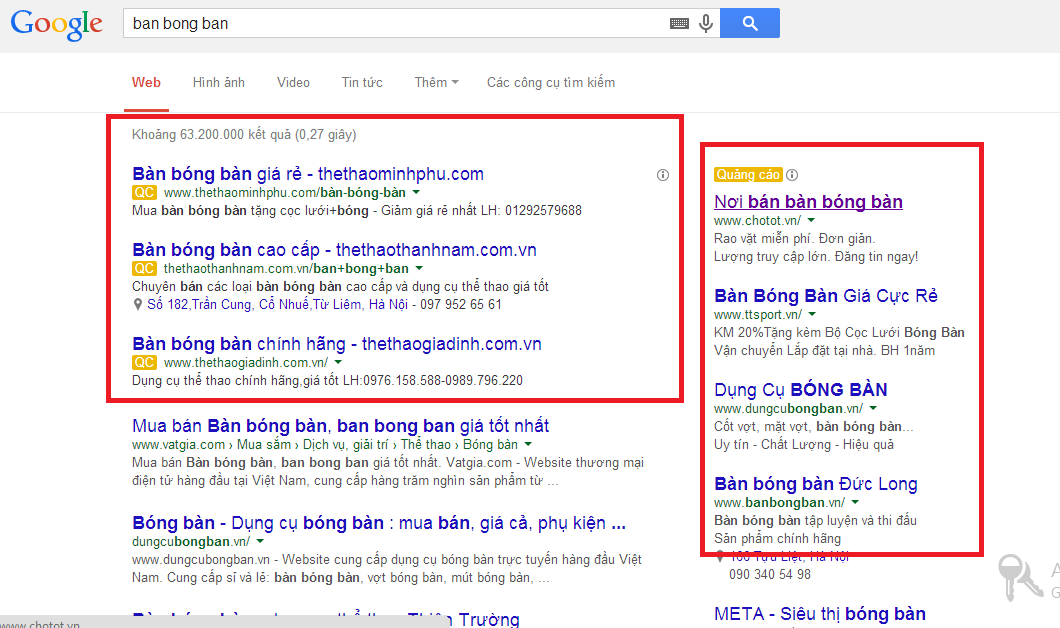This screenshot has width=1060, height=628.
Task: Click the Bàn bóng bàn Đức Long link
Action: tap(815, 483)
